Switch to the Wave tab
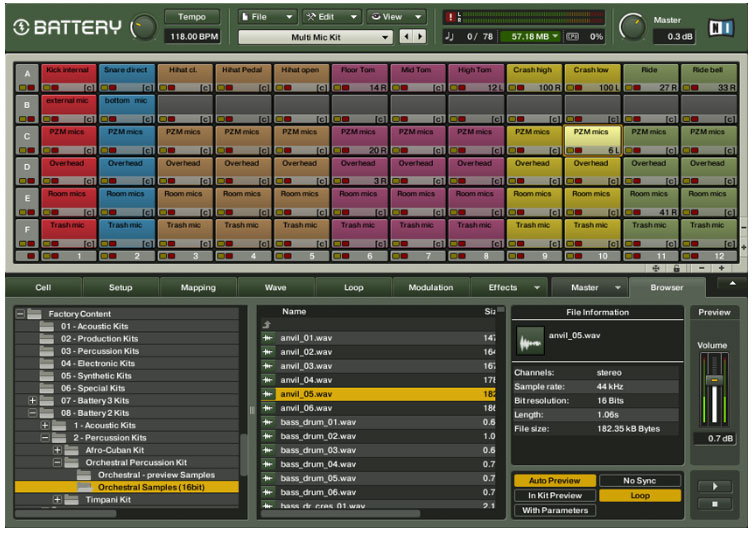This screenshot has height=535, width=754. (276, 287)
